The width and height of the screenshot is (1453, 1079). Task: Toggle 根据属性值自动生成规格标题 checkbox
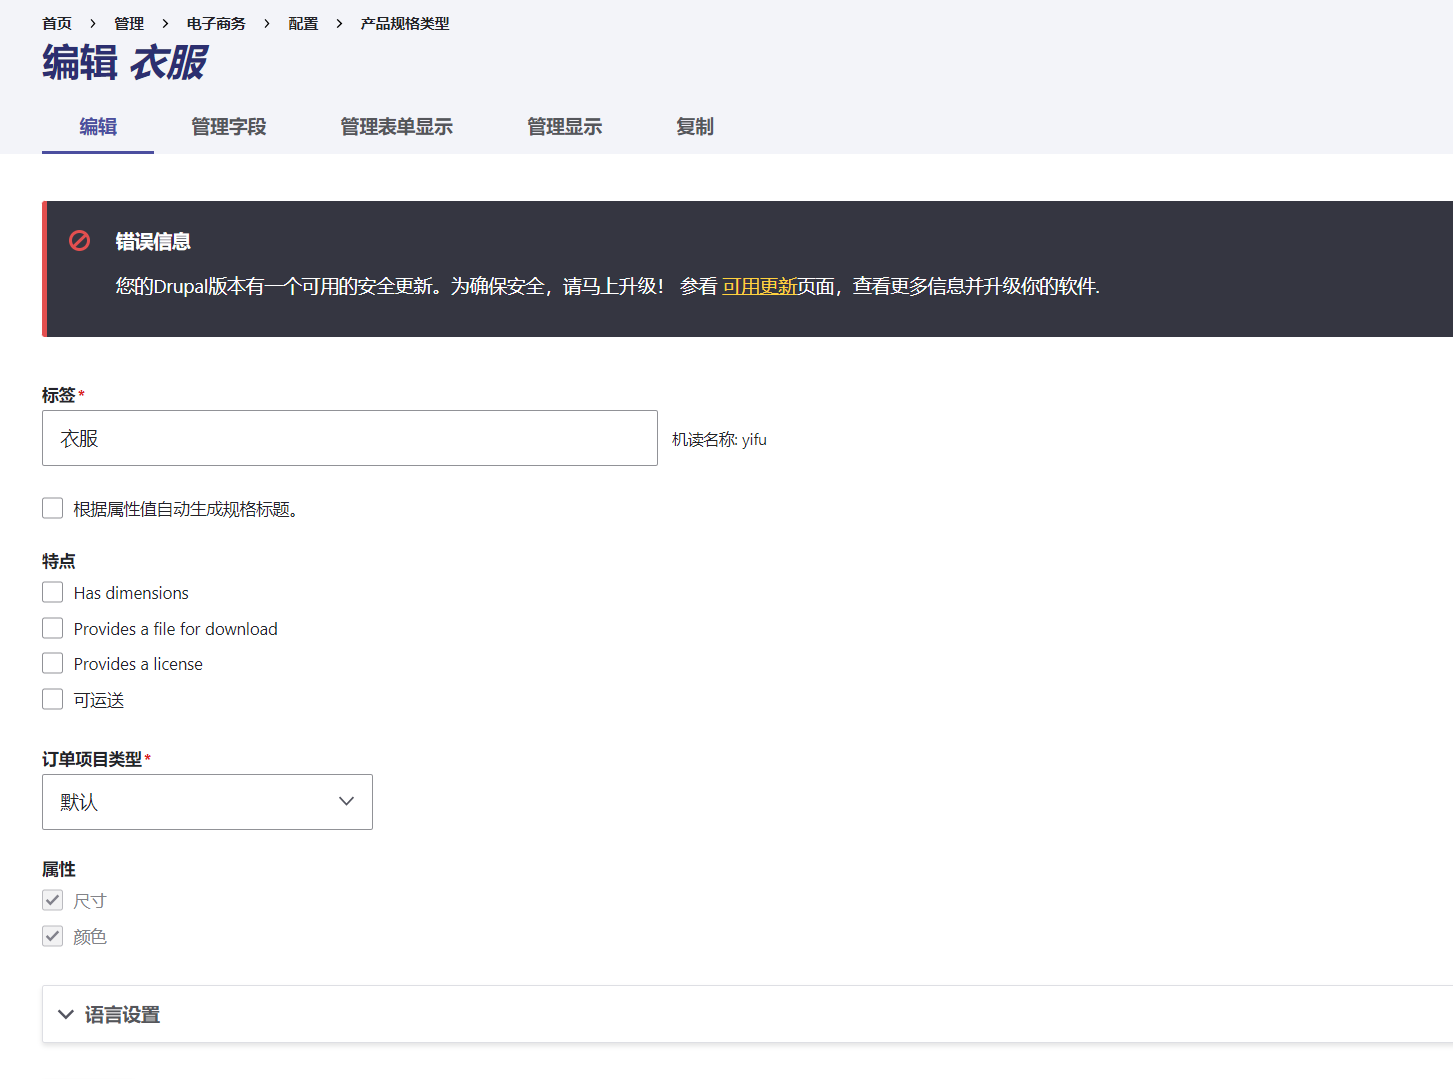[x=53, y=508]
